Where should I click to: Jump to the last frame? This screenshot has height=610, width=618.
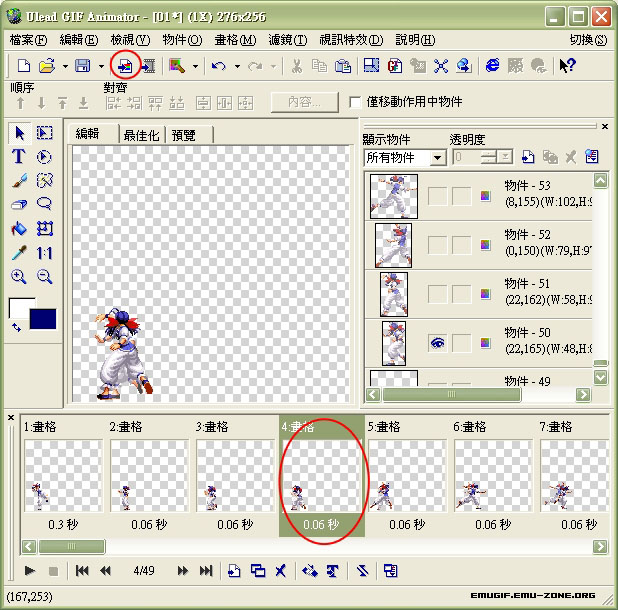(x=206, y=571)
